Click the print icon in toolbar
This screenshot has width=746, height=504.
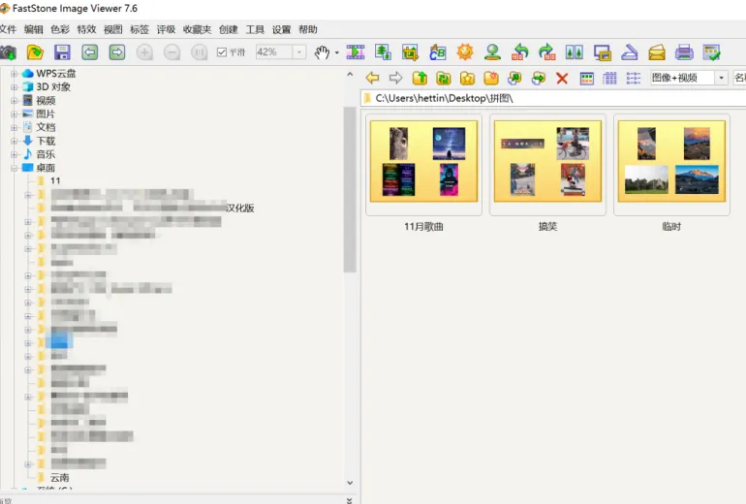pyautogui.click(x=684, y=52)
